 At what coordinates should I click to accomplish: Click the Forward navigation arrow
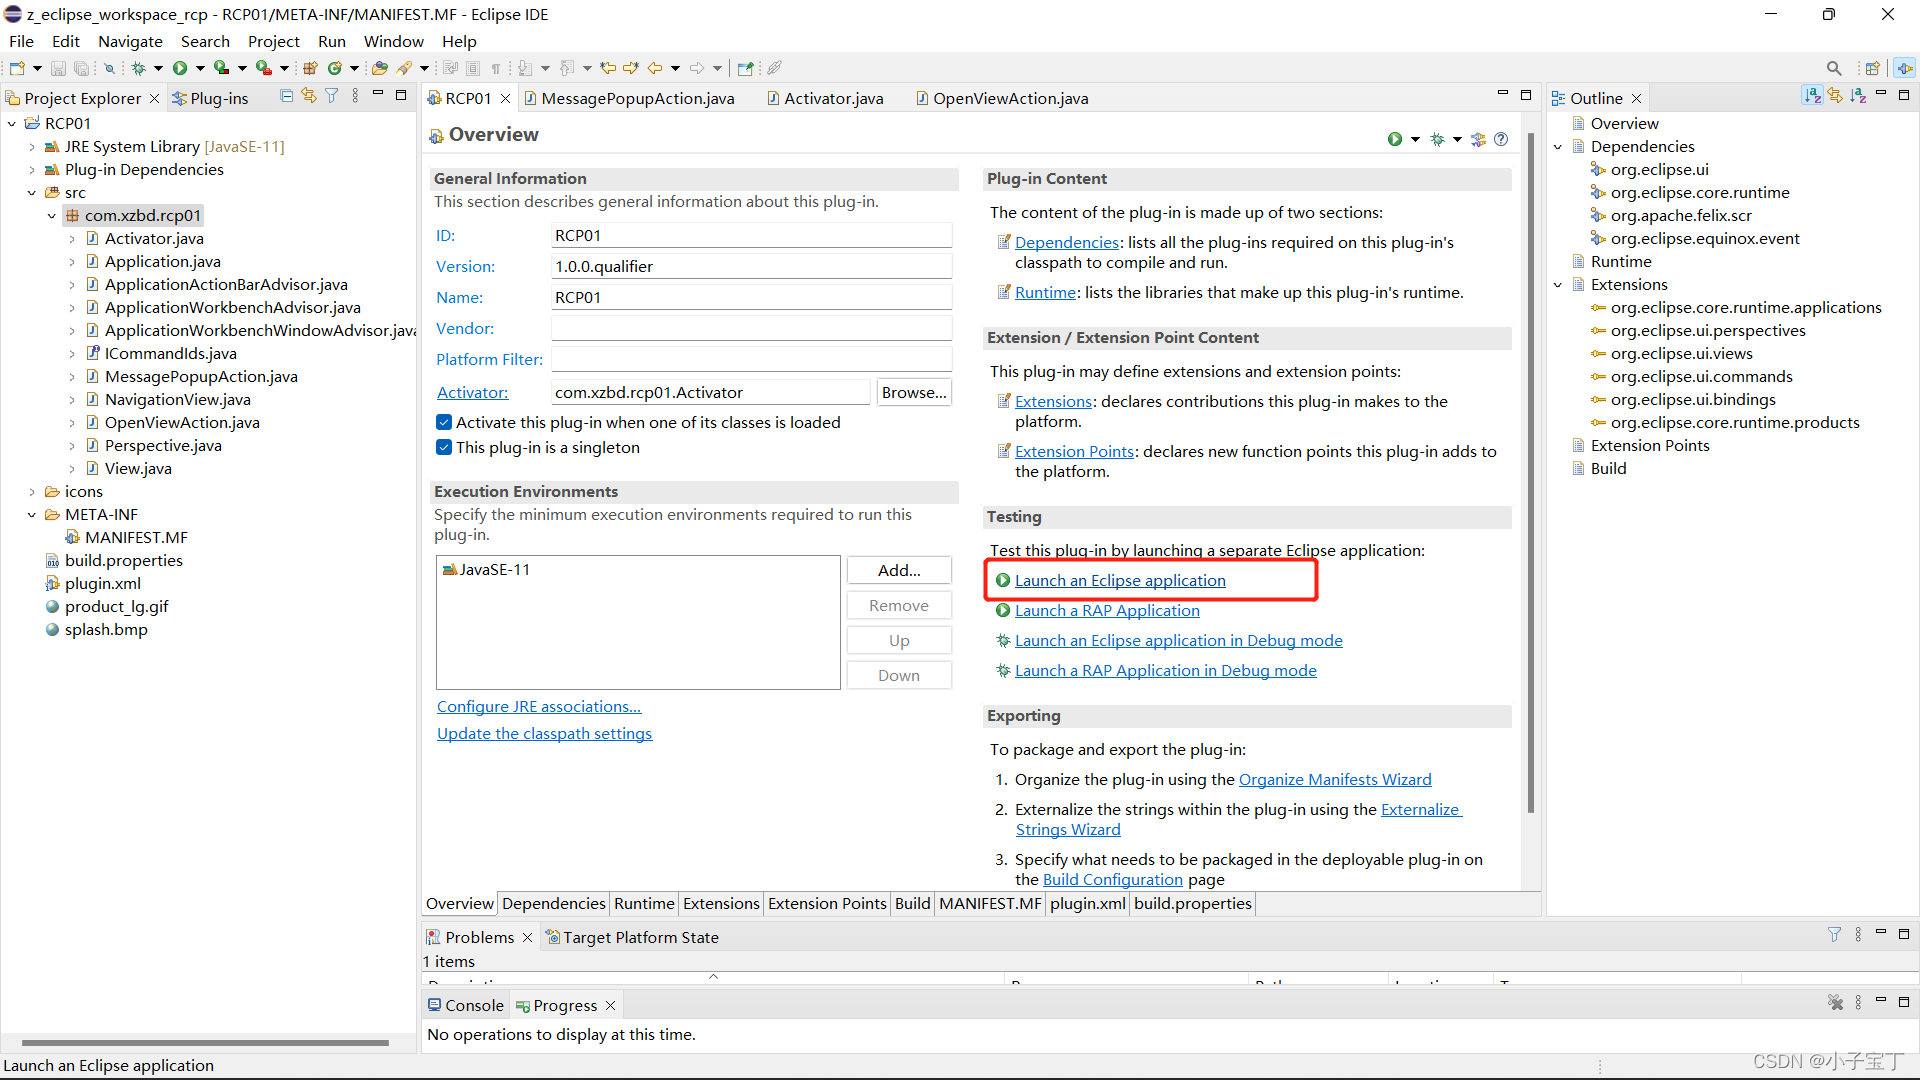[x=697, y=68]
